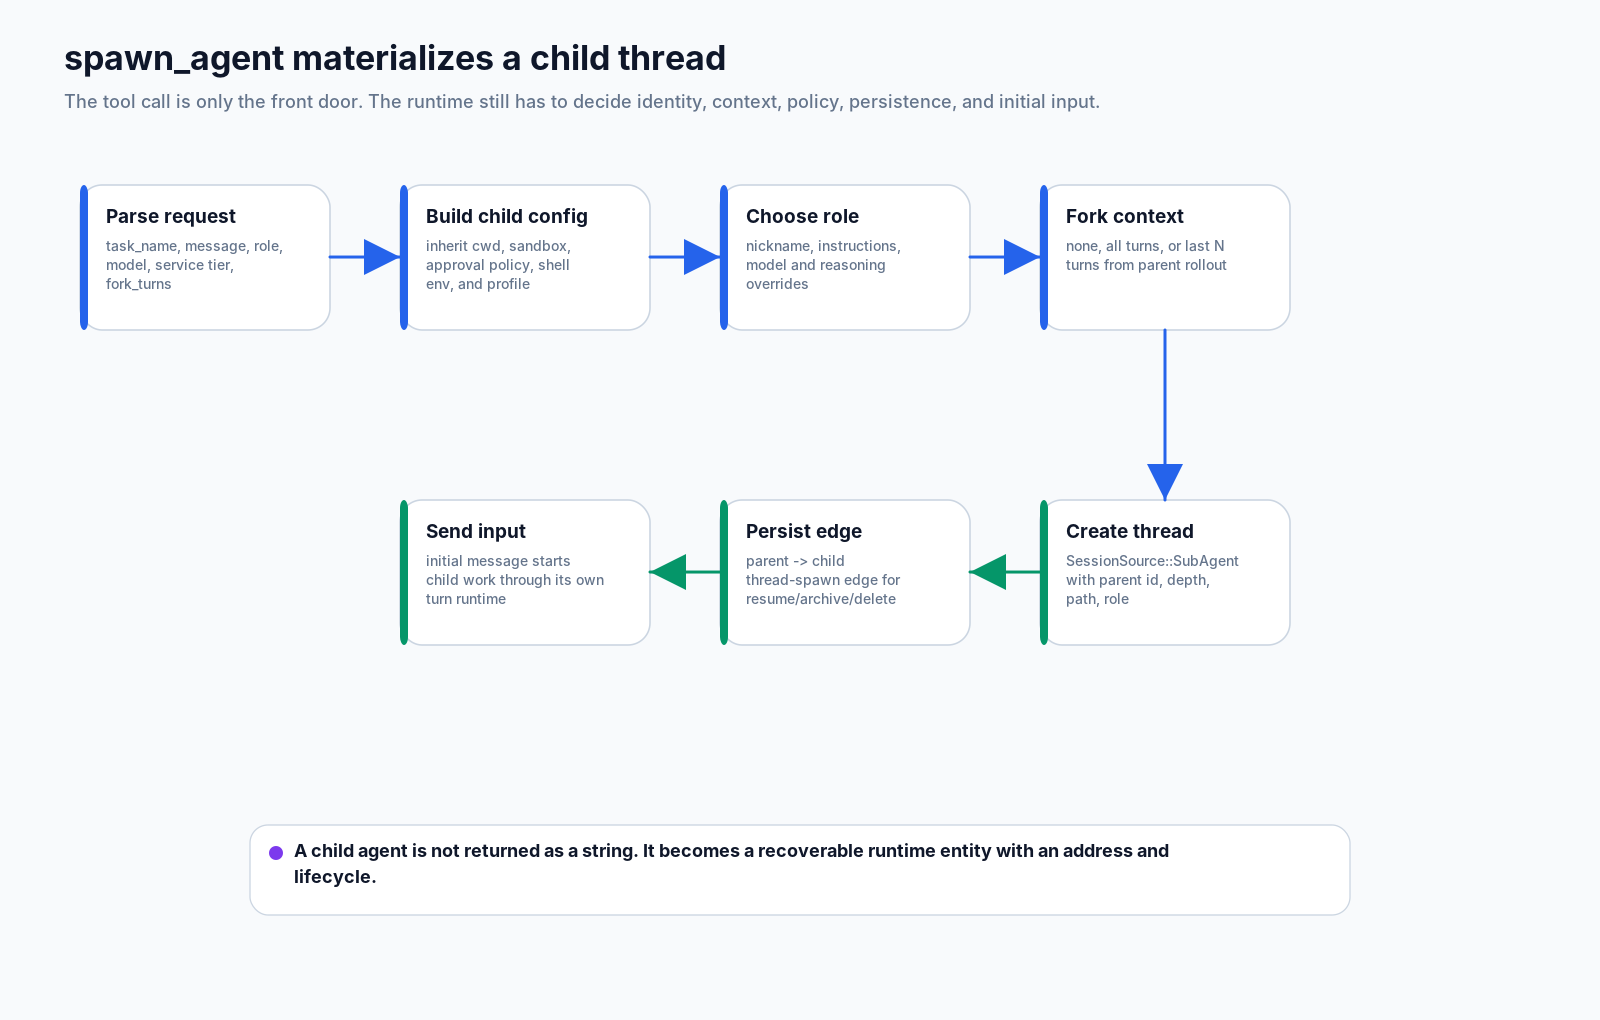Click the Create thread node

(1165, 572)
